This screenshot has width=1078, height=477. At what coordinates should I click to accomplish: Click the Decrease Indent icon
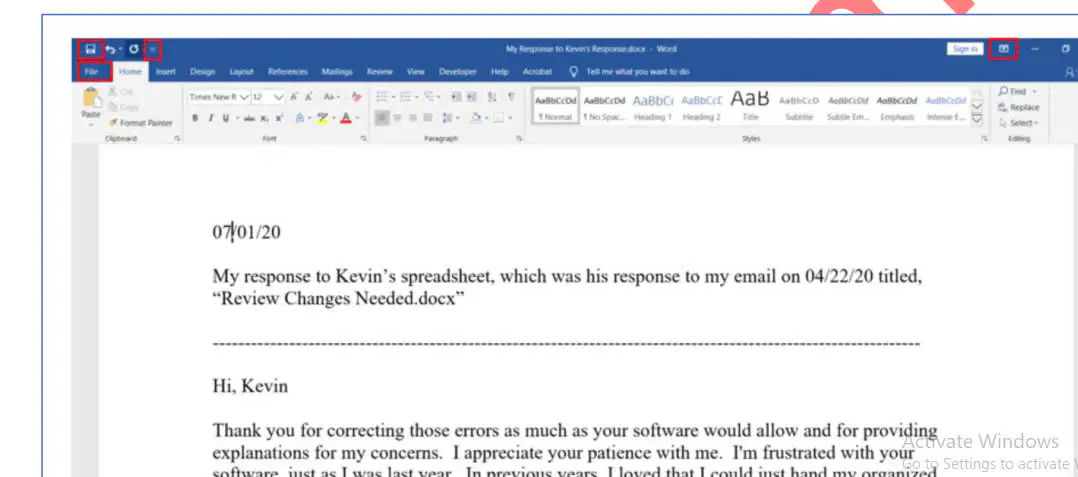456,98
